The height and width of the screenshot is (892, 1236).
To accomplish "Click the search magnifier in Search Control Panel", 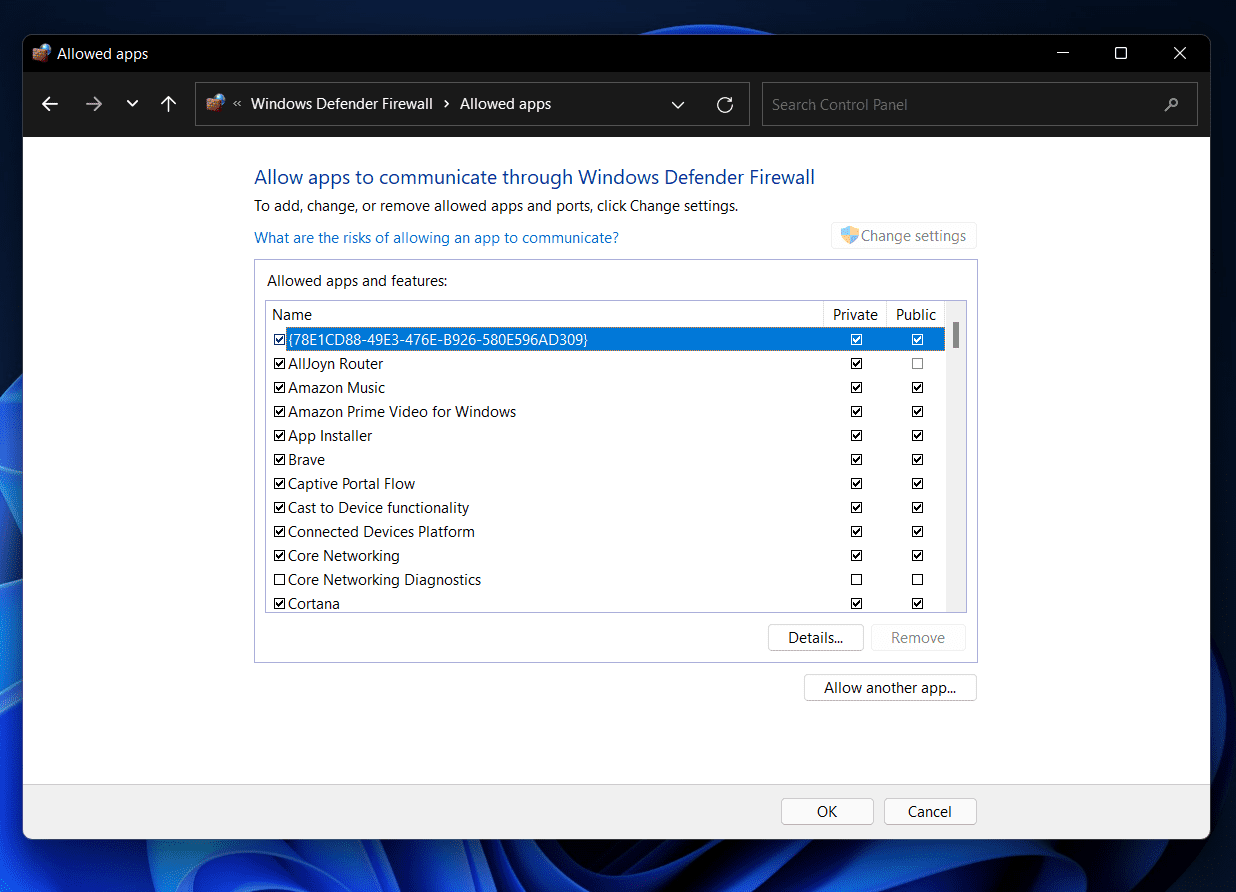I will pyautogui.click(x=1170, y=104).
